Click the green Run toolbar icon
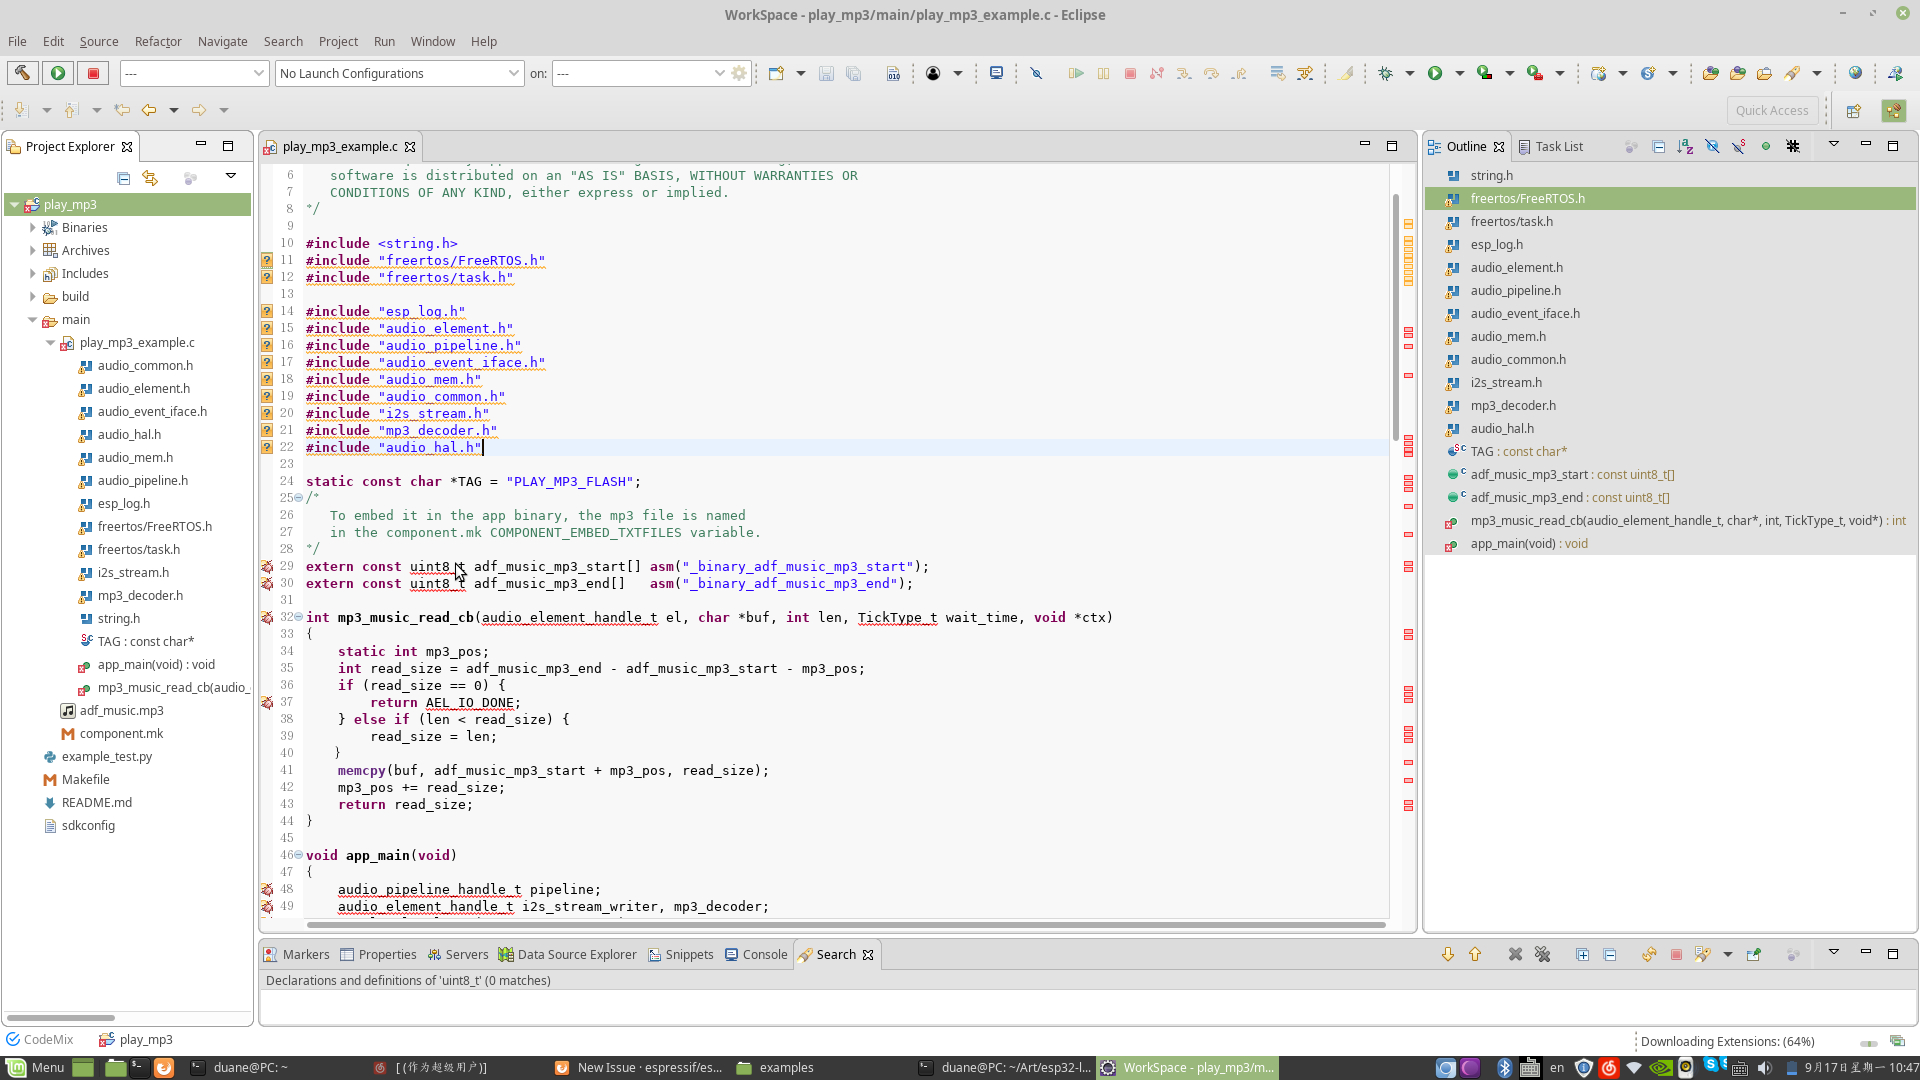The width and height of the screenshot is (1920, 1080). [x=1435, y=73]
